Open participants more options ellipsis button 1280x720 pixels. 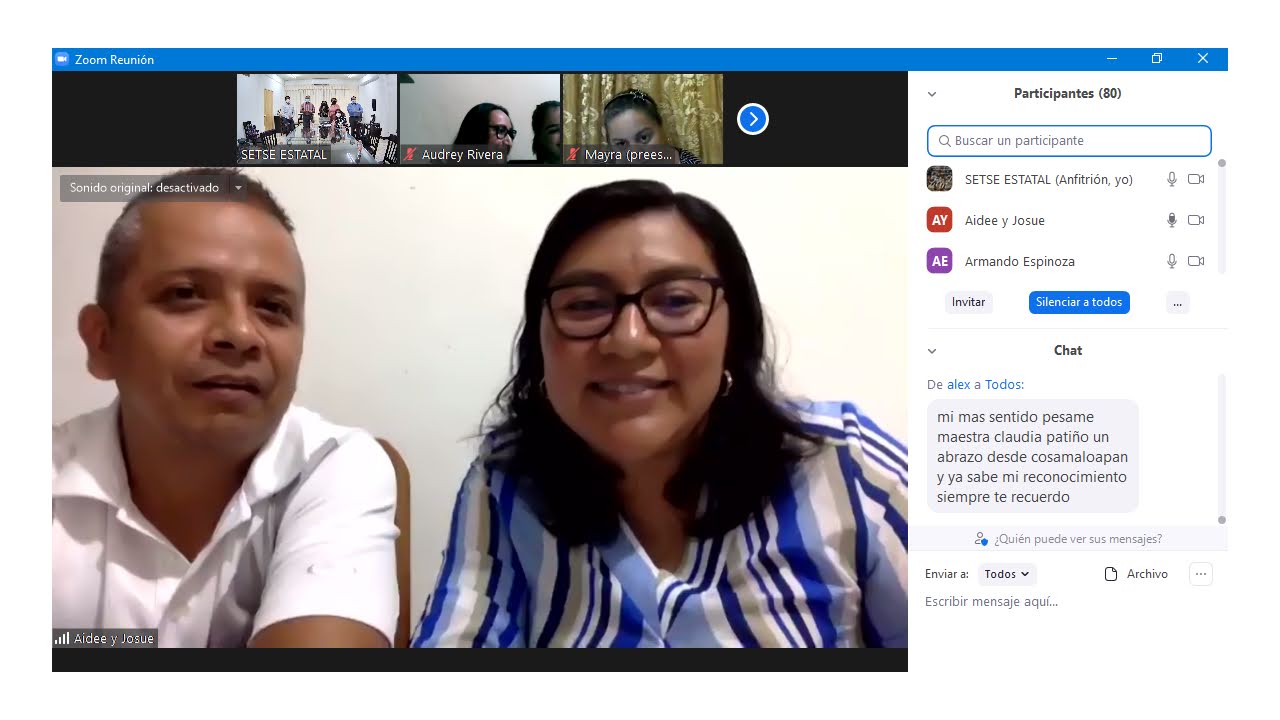coord(1177,302)
